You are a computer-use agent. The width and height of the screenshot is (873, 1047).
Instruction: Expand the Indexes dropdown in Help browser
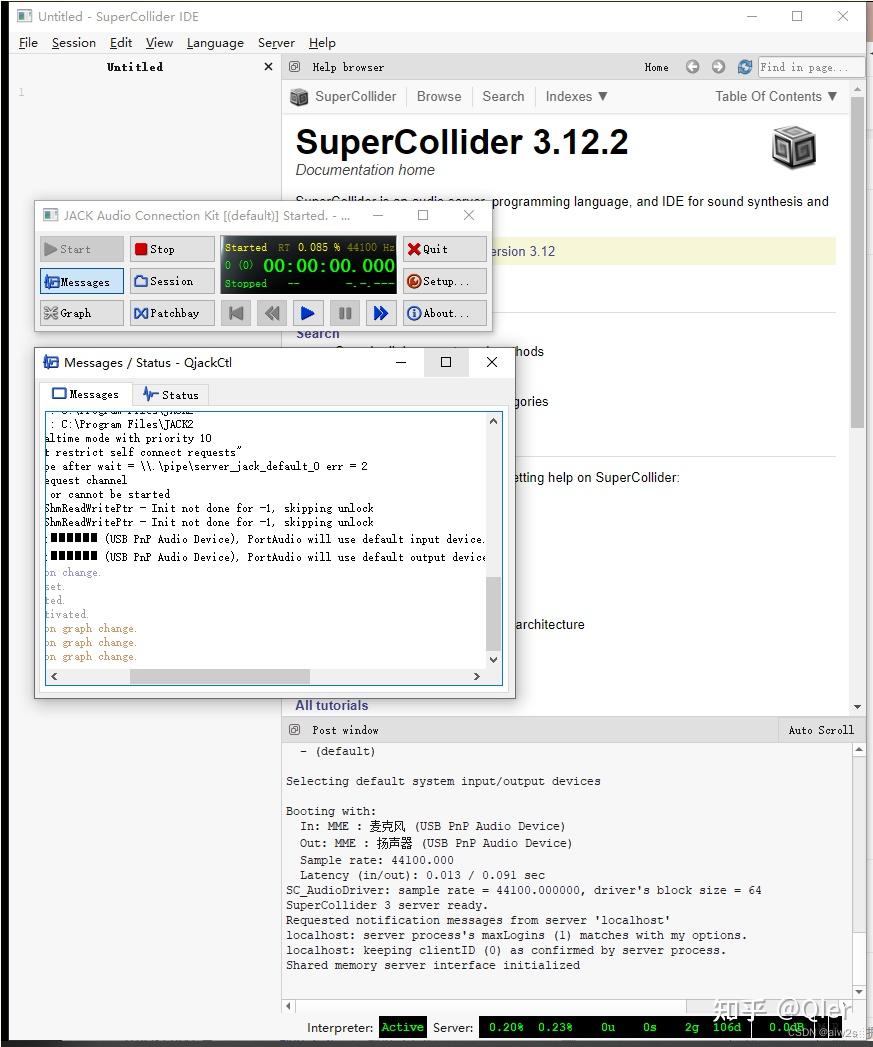[575, 96]
